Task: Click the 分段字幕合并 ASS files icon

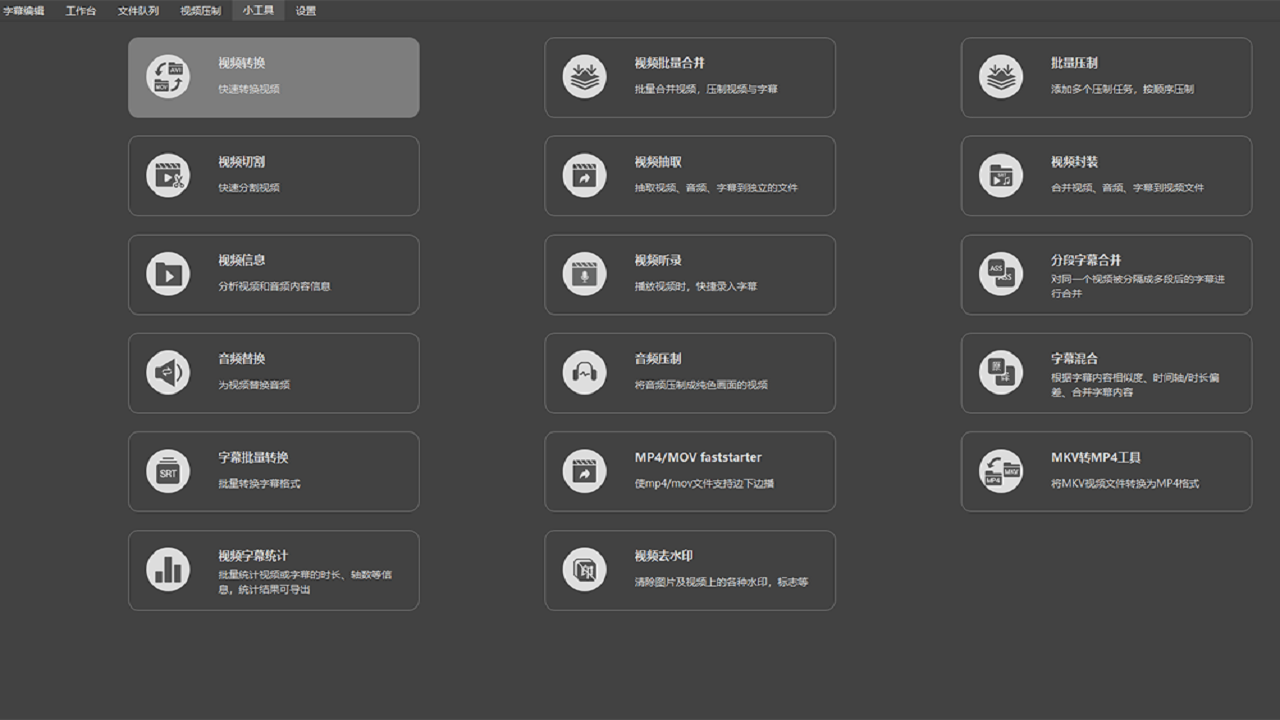Action: [x=1001, y=274]
